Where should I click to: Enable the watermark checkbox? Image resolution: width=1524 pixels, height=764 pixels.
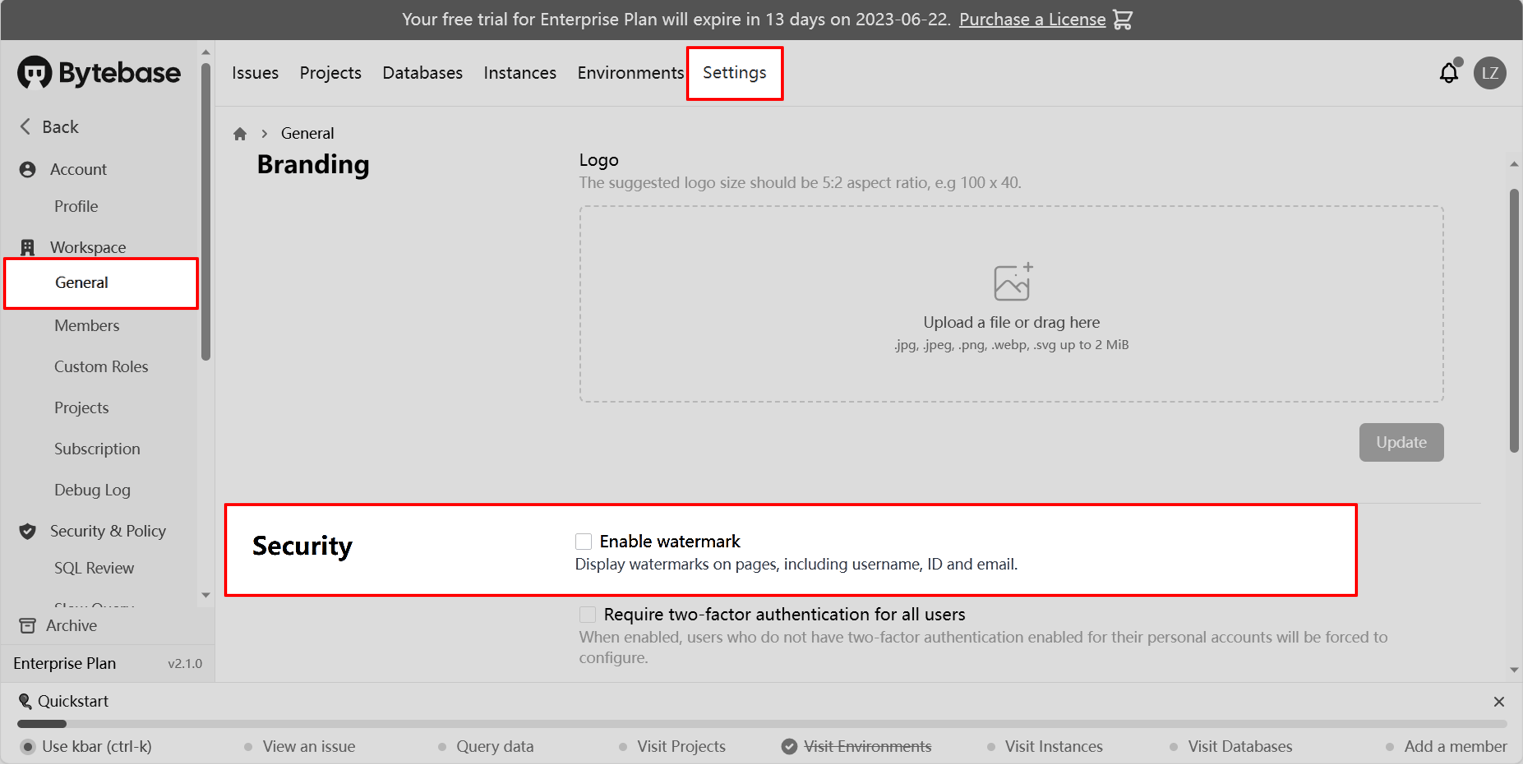click(x=584, y=541)
